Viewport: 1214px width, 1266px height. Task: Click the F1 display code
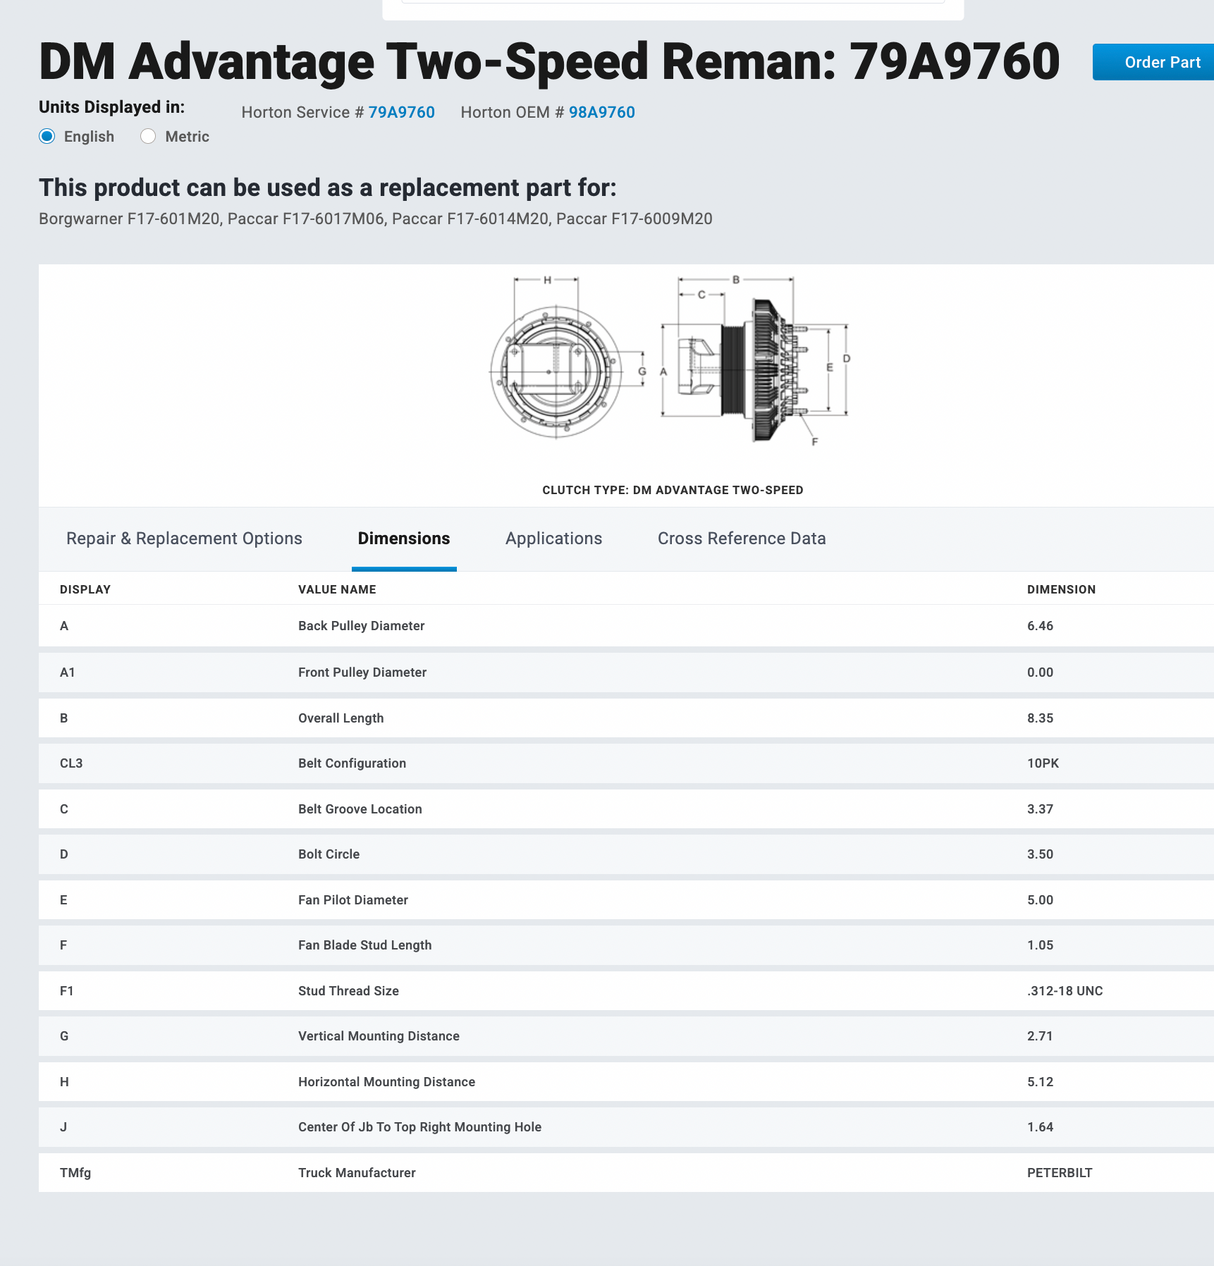67,991
